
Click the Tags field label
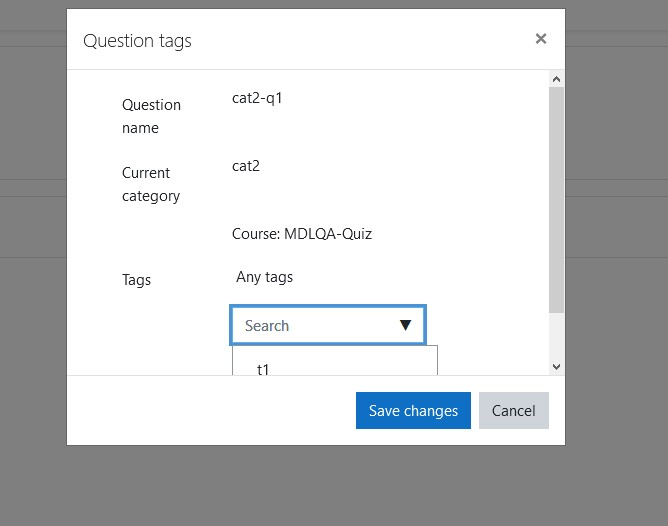pos(136,280)
